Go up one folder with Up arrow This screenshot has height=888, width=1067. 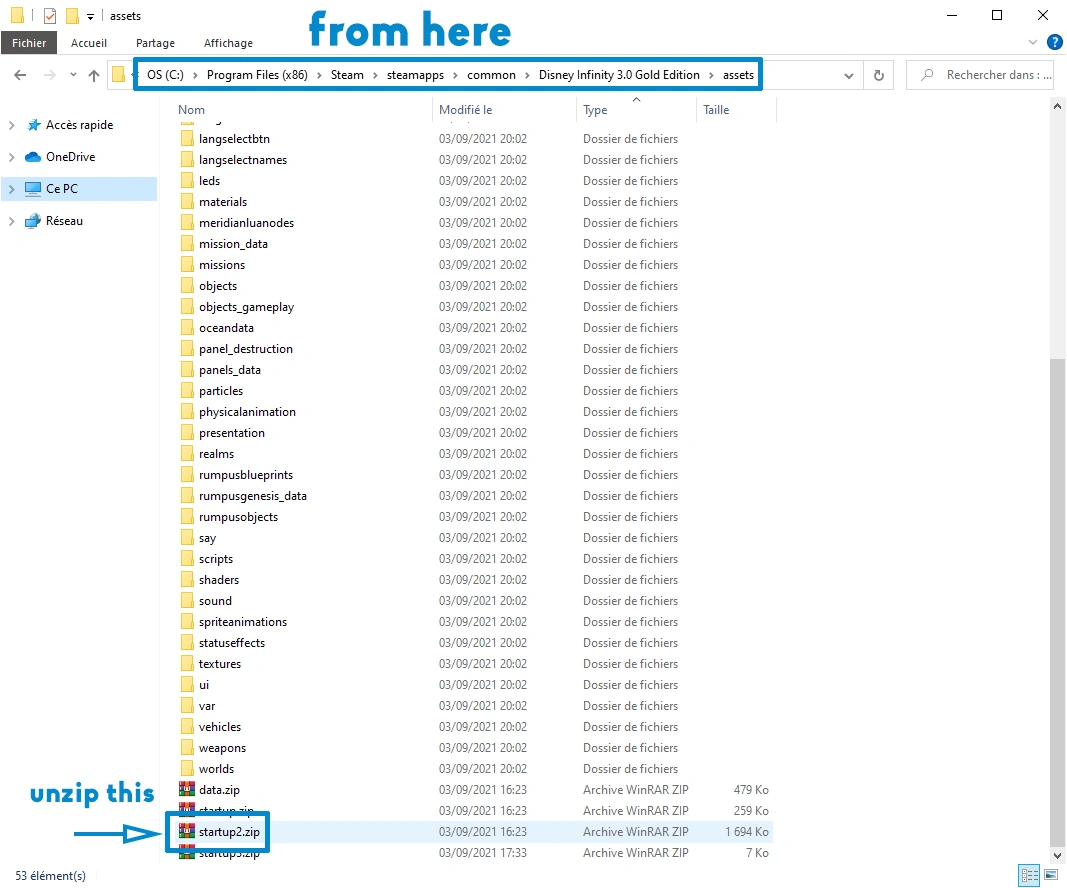[x=94, y=76]
